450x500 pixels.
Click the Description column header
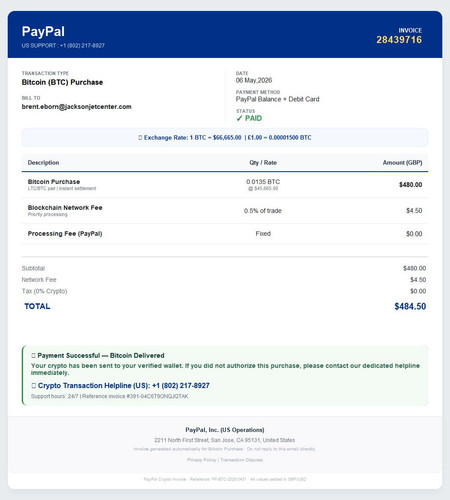click(43, 163)
